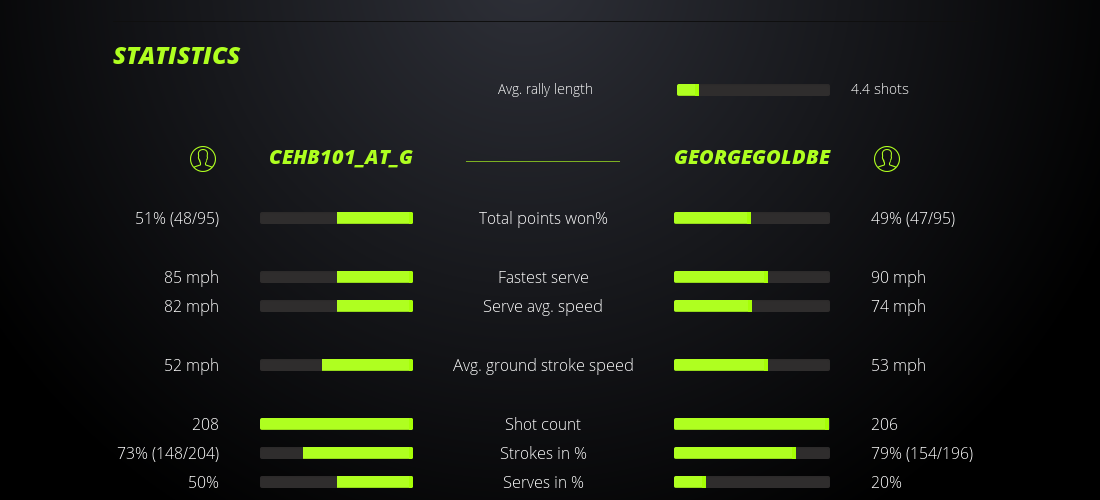The image size is (1100, 500).
Task: Select the Strokes in % label
Action: pos(543,453)
